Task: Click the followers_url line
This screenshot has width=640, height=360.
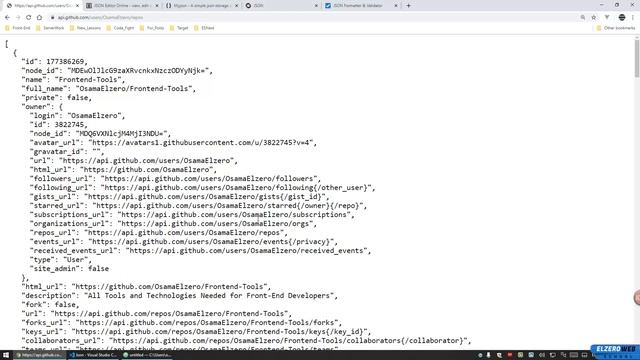Action: click(x=176, y=178)
